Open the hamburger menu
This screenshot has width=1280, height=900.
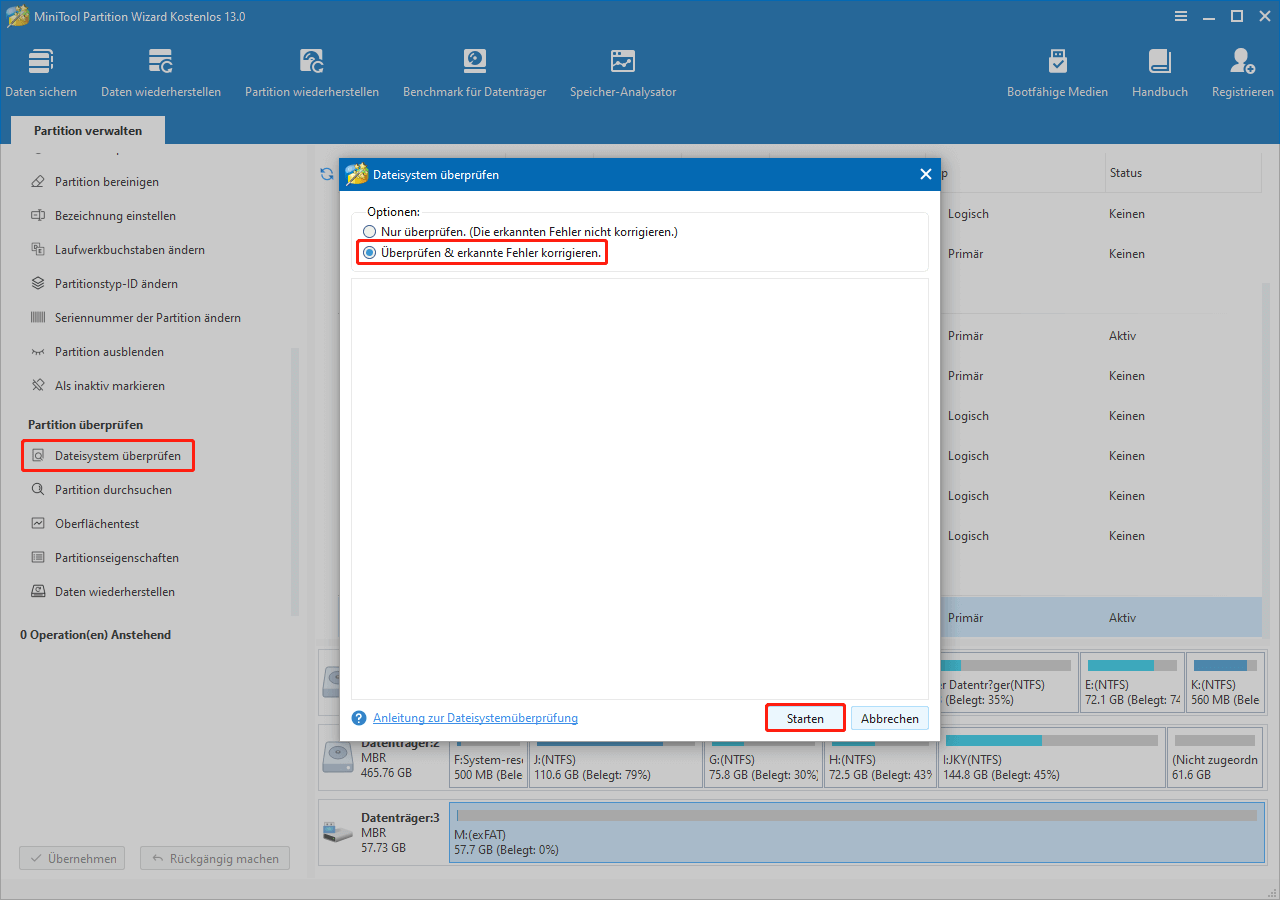[1181, 16]
